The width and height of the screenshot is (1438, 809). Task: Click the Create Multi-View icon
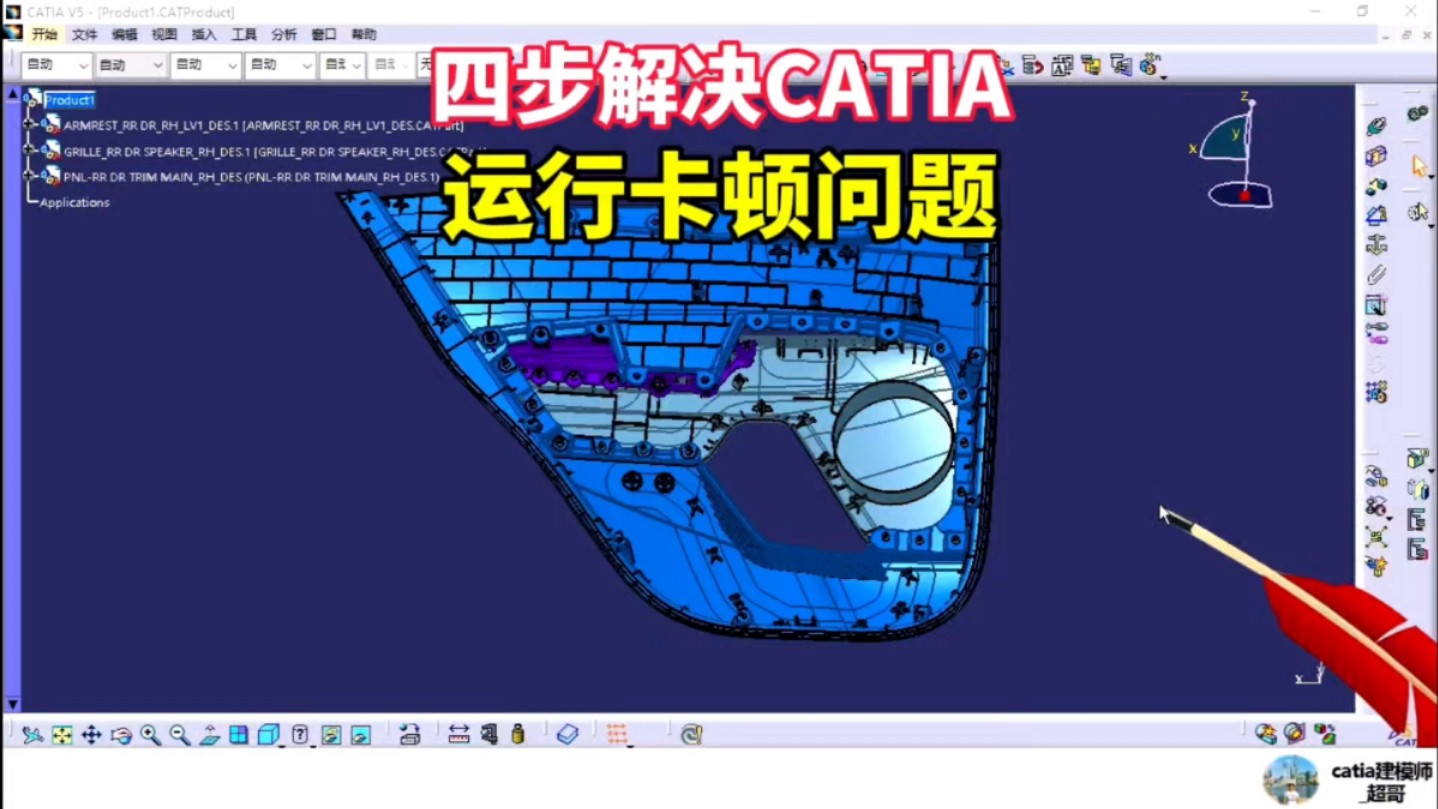click(238, 735)
